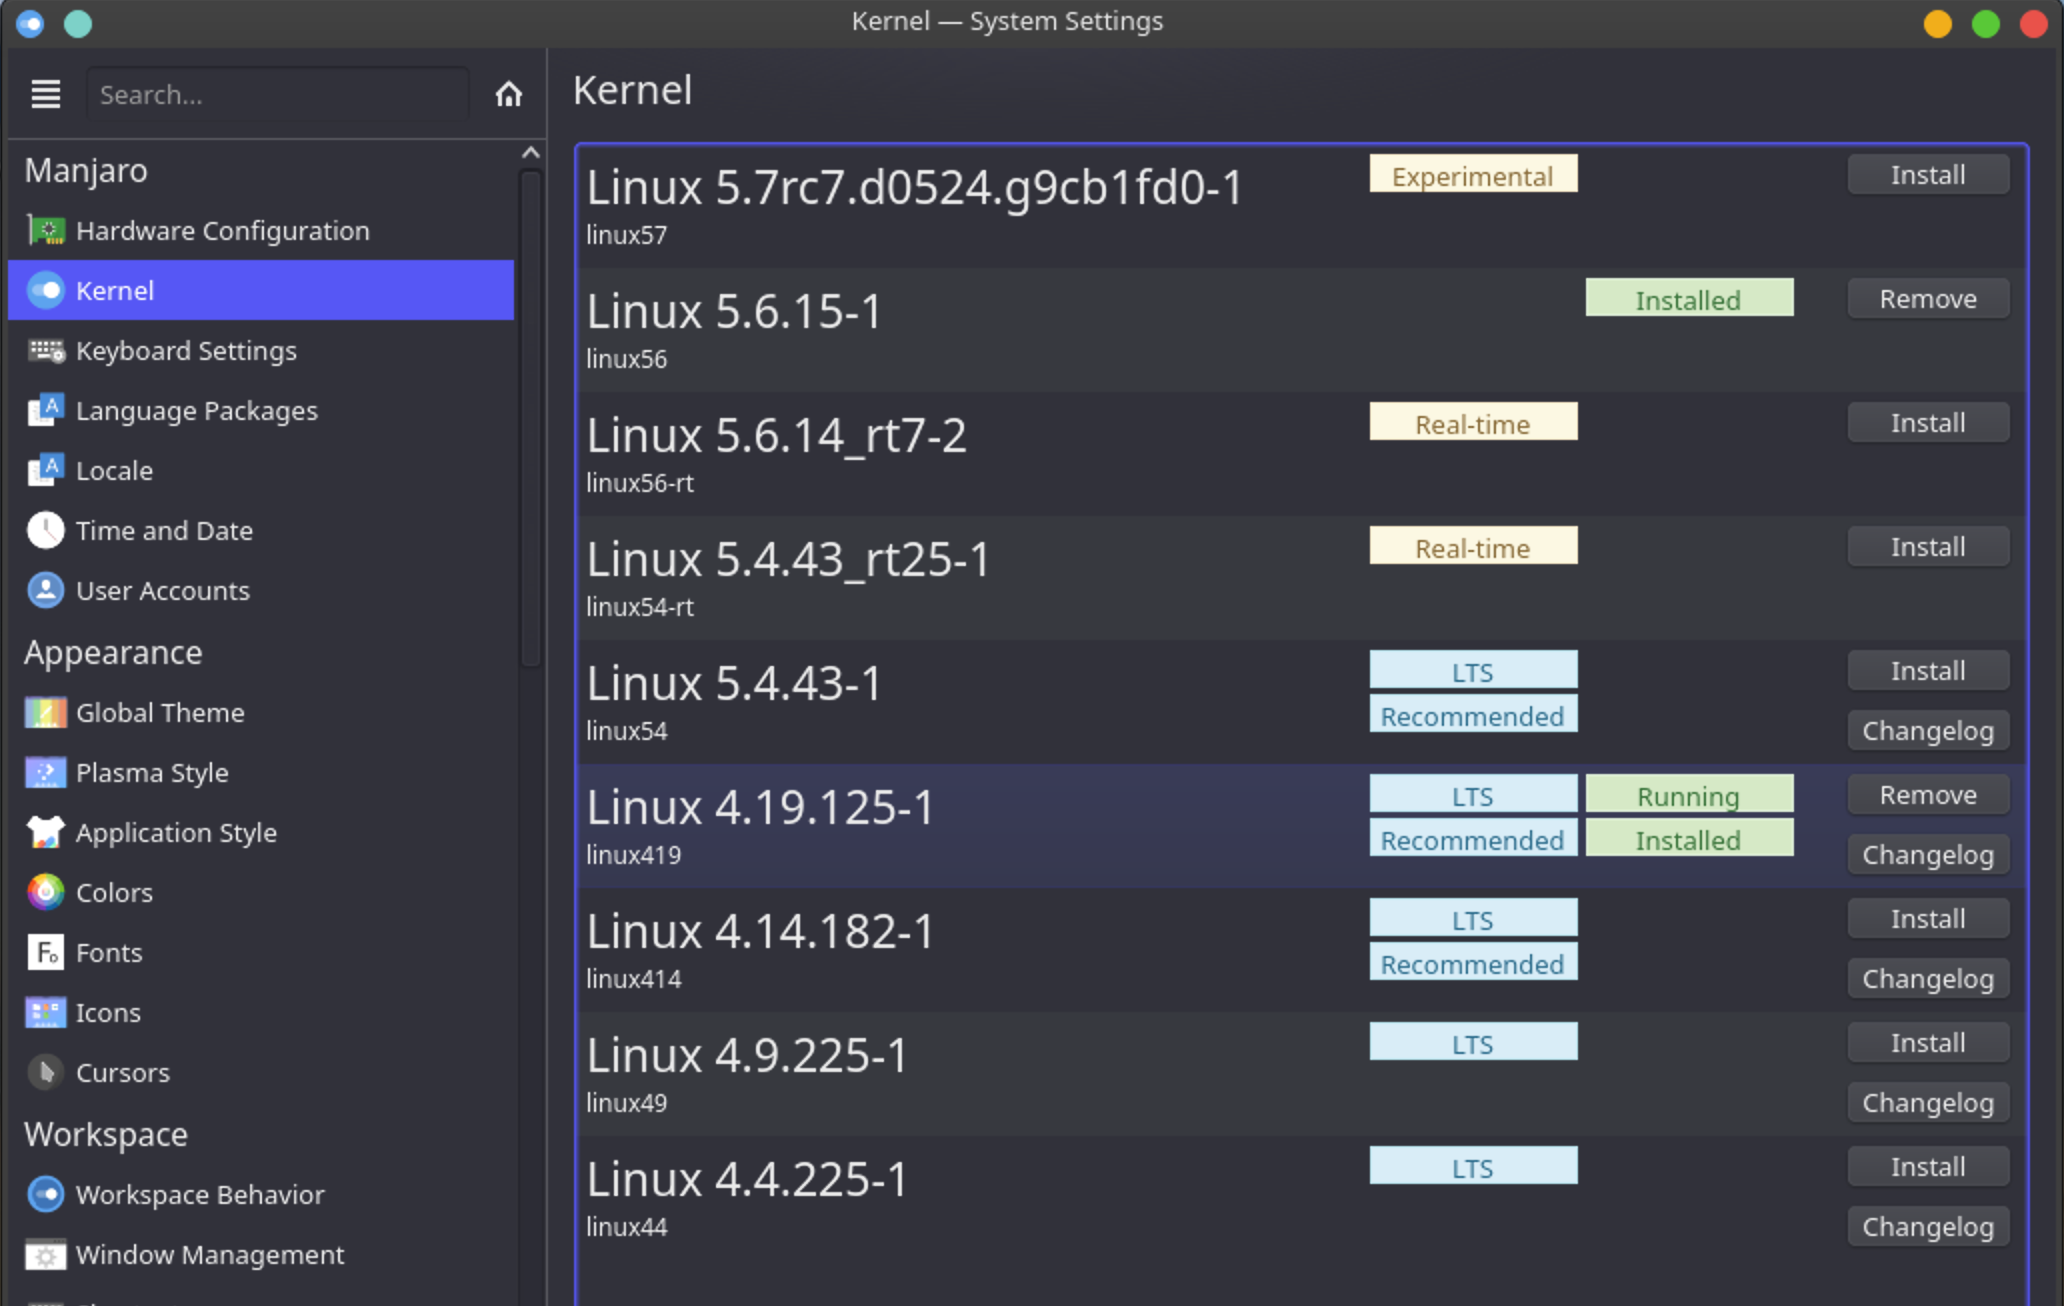
Task: Open User Accounts icon
Action: pos(46,591)
